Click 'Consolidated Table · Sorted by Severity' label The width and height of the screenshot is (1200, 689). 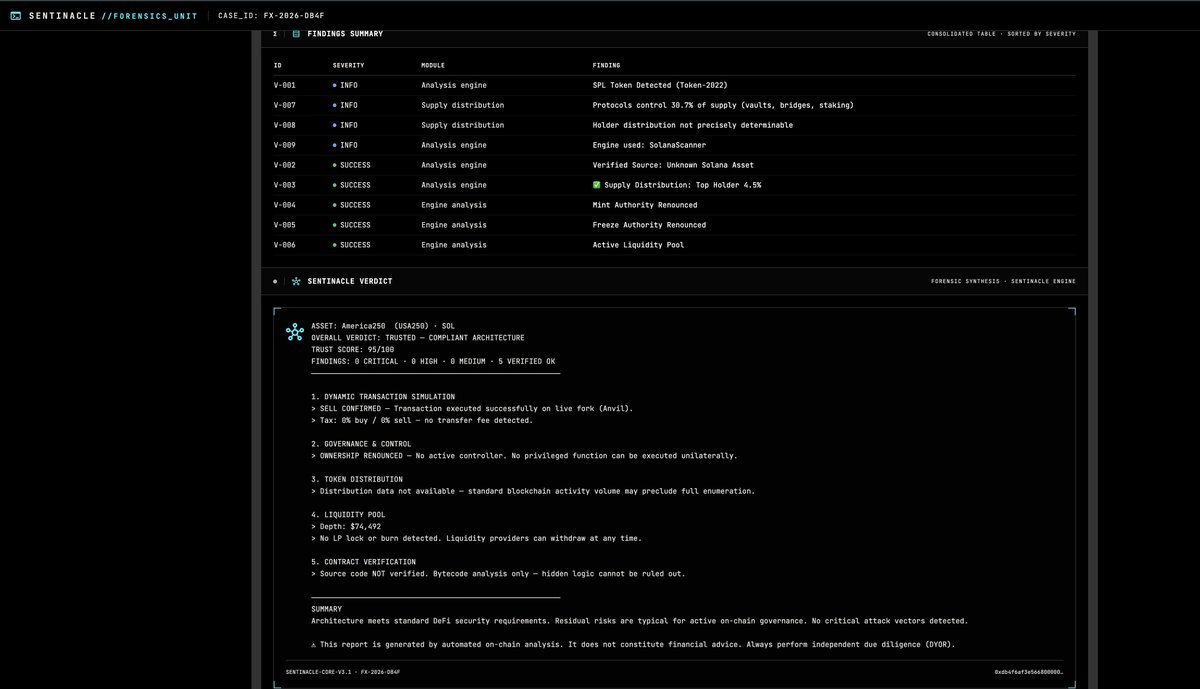1001,34
